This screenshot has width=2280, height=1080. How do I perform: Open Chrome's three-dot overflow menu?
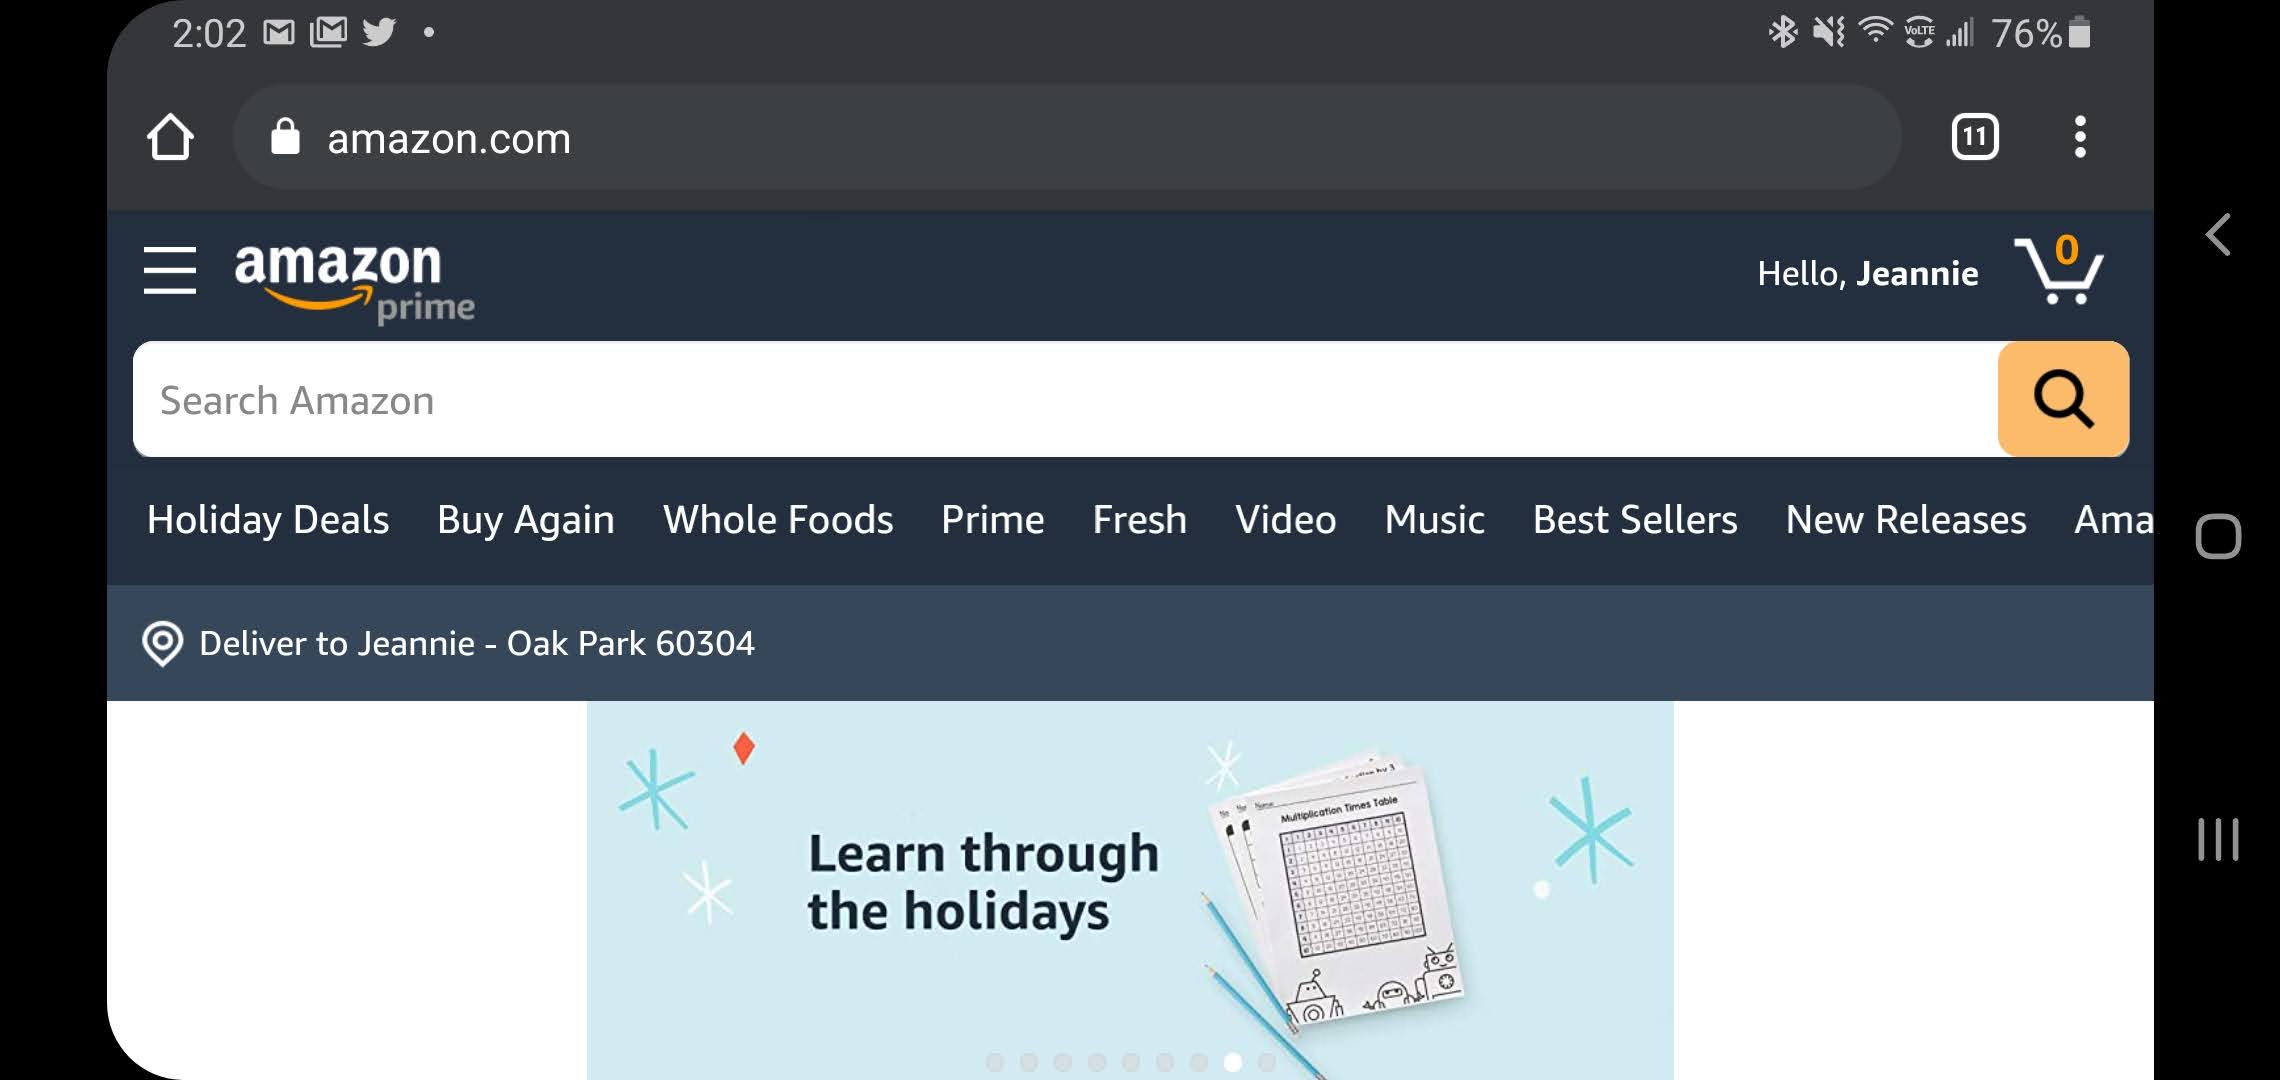pyautogui.click(x=2080, y=137)
